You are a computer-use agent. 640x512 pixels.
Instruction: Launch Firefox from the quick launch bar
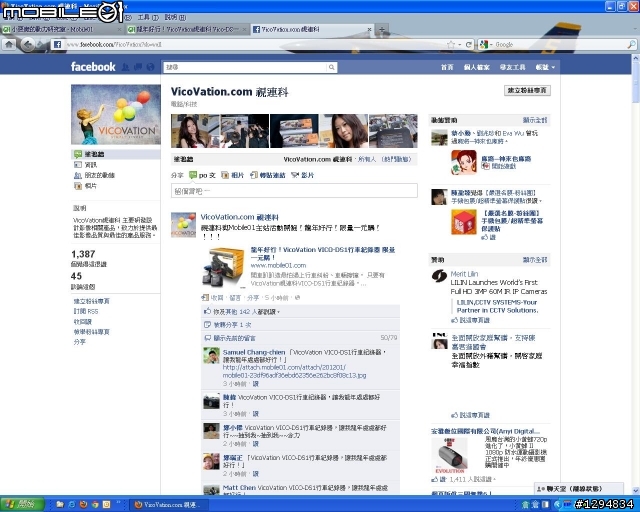pyautogui.click(x=83, y=505)
